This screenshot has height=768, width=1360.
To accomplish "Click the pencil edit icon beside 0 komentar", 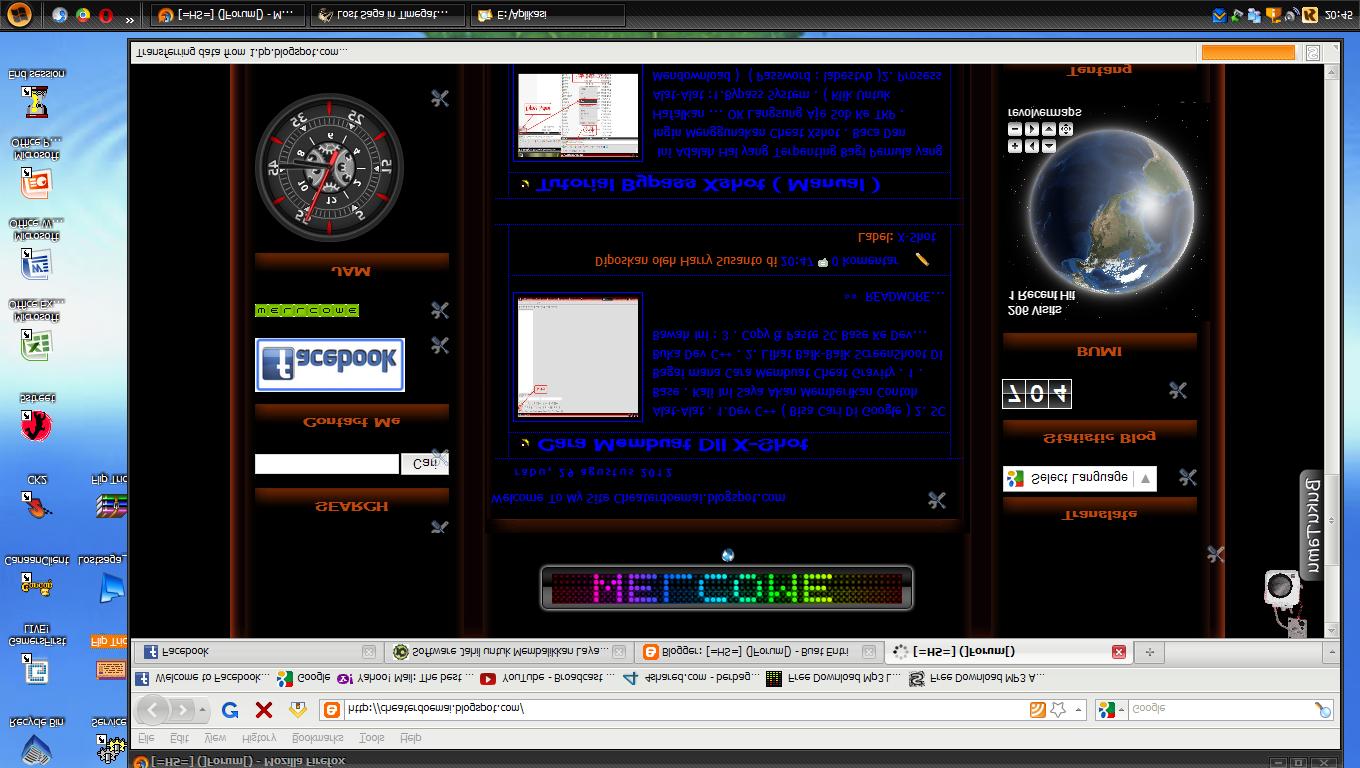I will [922, 260].
